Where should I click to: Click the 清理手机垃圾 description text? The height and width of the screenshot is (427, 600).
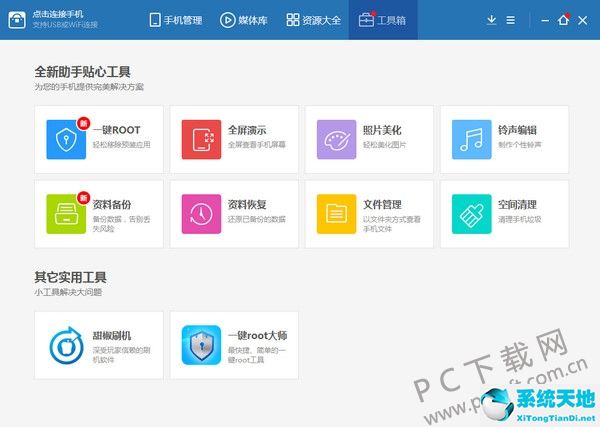(x=520, y=219)
